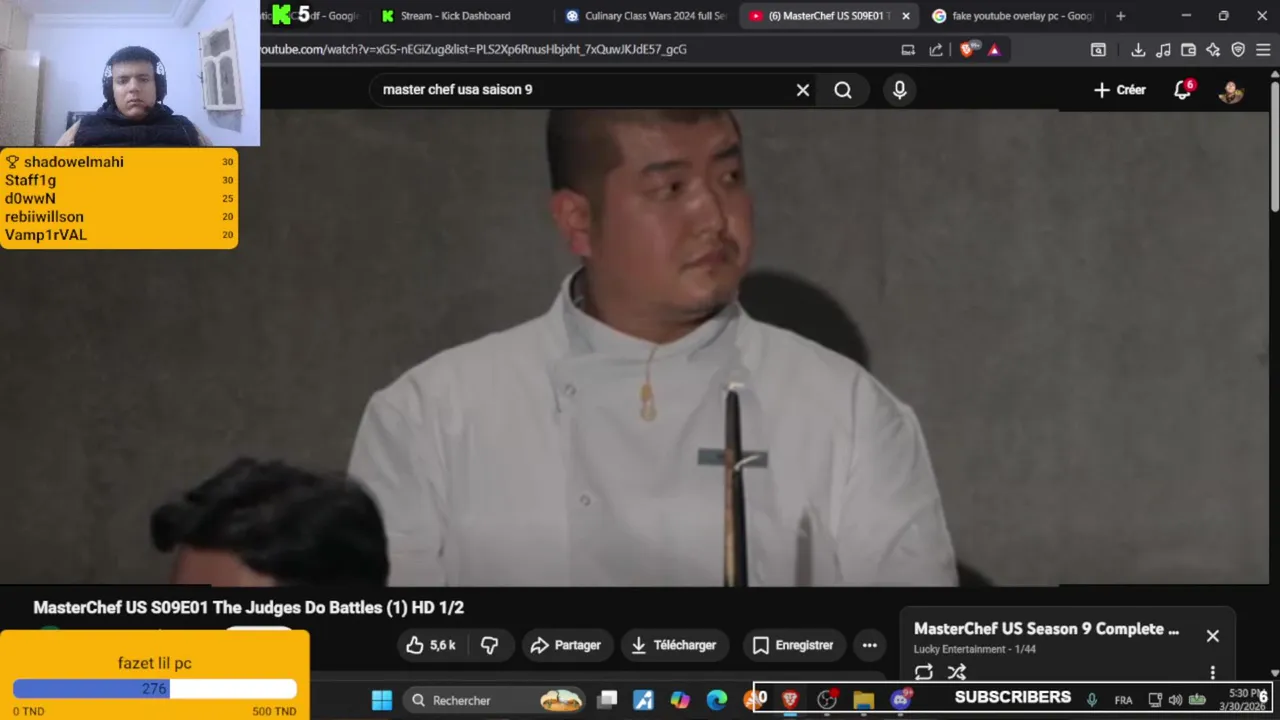Launch Copilot from taskbar
Screen dimensions: 1280x720
click(680, 700)
